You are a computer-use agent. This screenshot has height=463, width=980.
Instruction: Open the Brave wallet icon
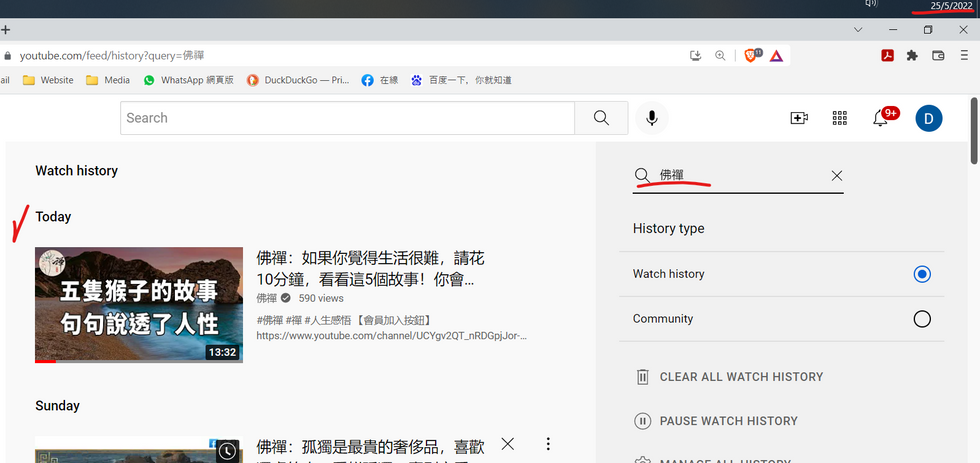point(938,56)
